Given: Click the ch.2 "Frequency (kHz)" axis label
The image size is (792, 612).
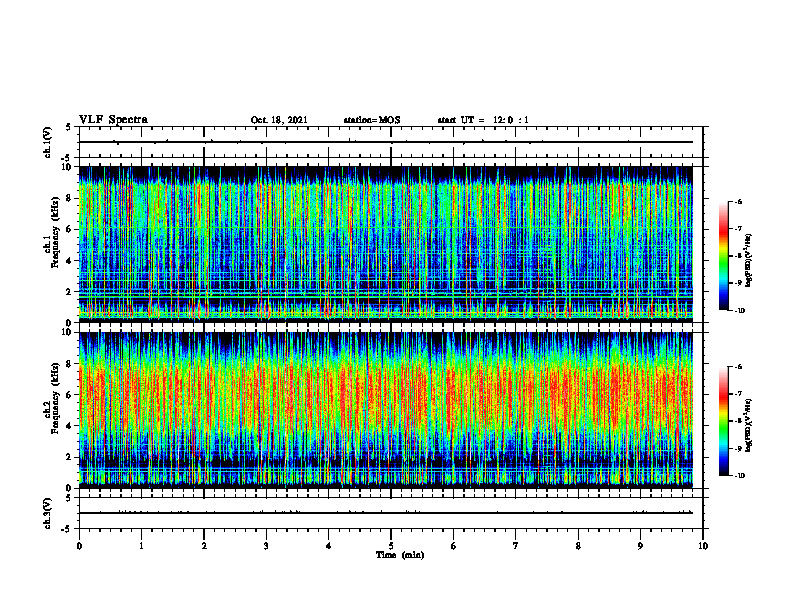Looking at the screenshot, I should [55, 398].
